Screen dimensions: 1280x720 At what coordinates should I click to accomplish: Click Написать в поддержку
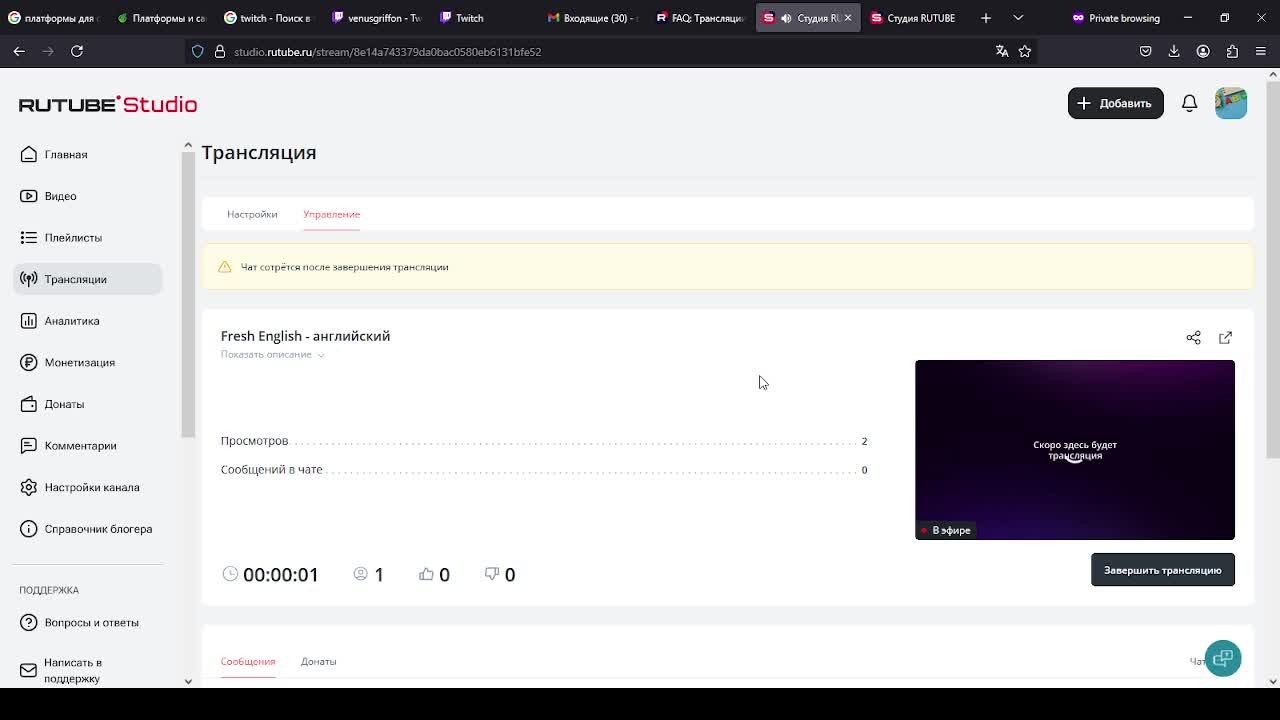click(x=88, y=670)
